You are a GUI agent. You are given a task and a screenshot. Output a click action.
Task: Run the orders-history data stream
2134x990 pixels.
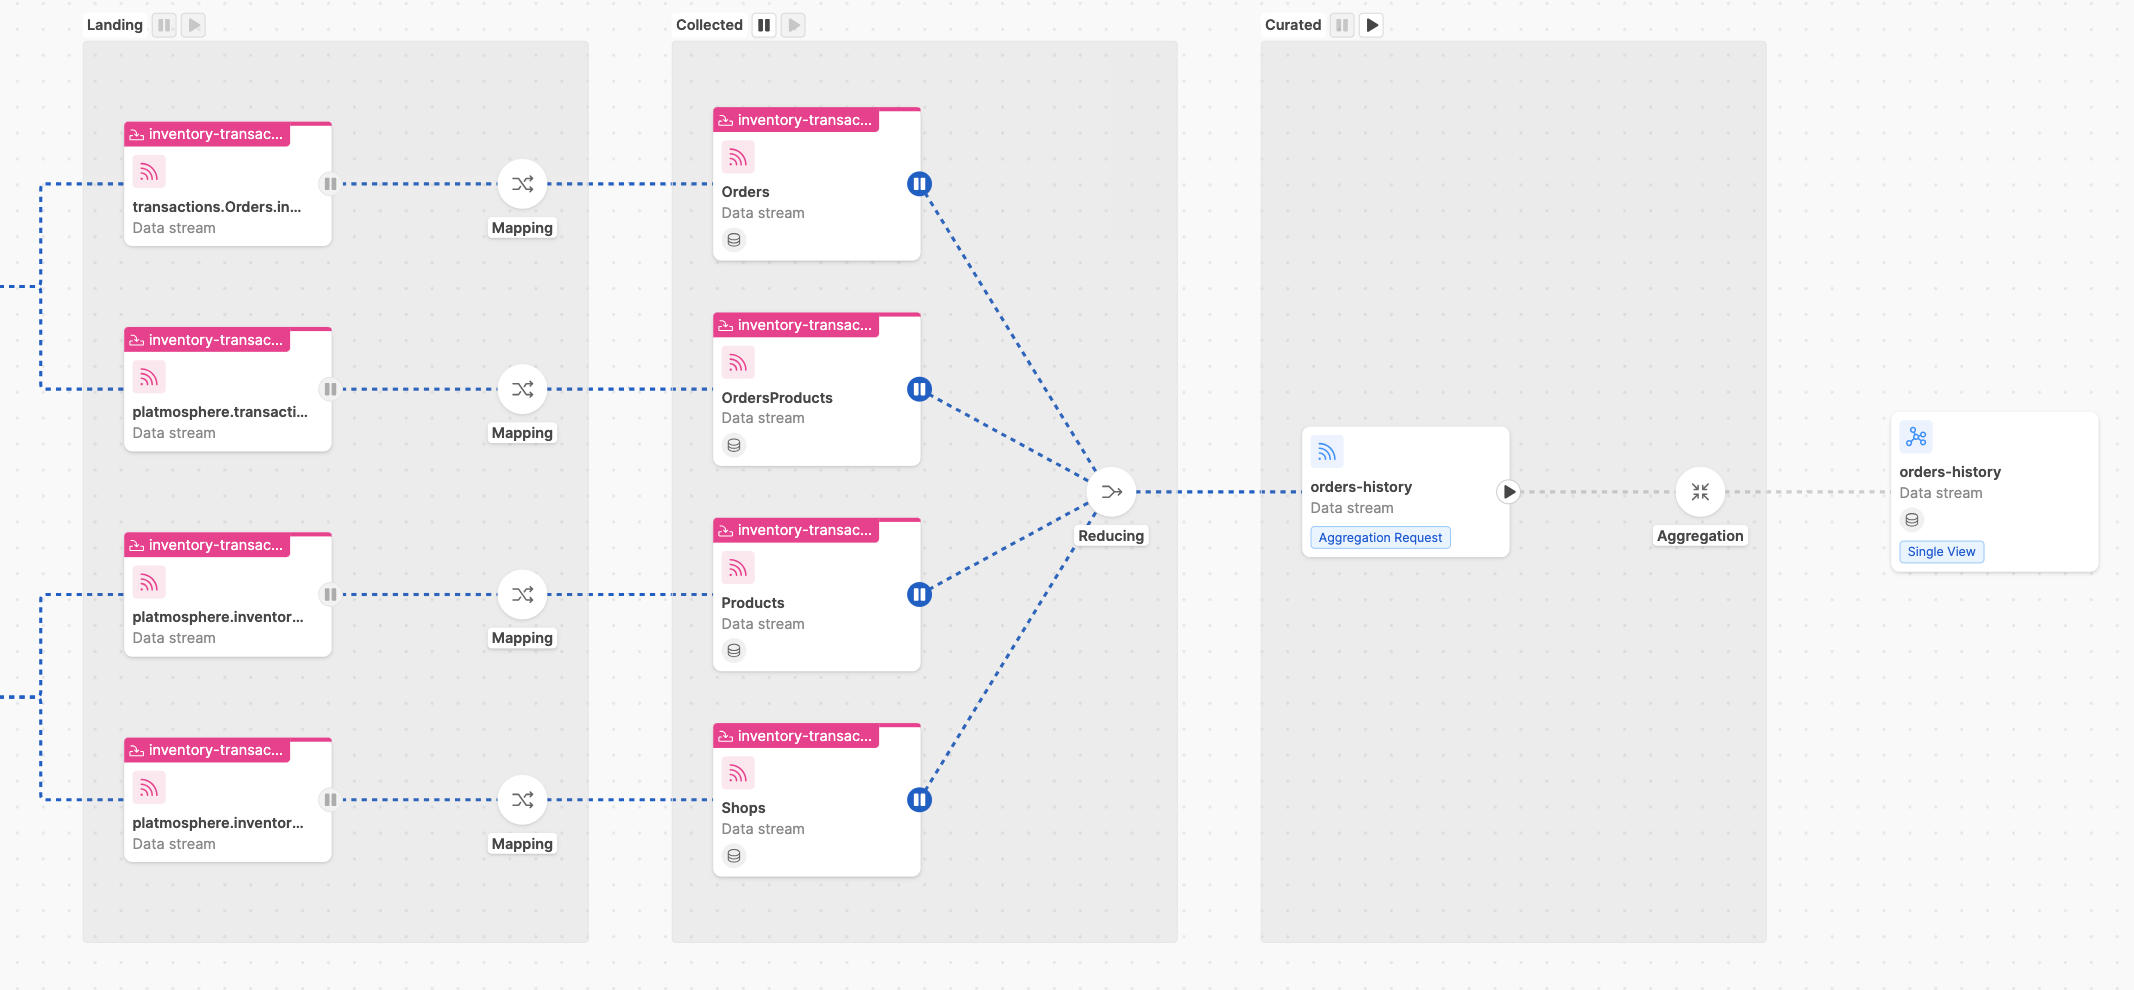[x=1508, y=491]
